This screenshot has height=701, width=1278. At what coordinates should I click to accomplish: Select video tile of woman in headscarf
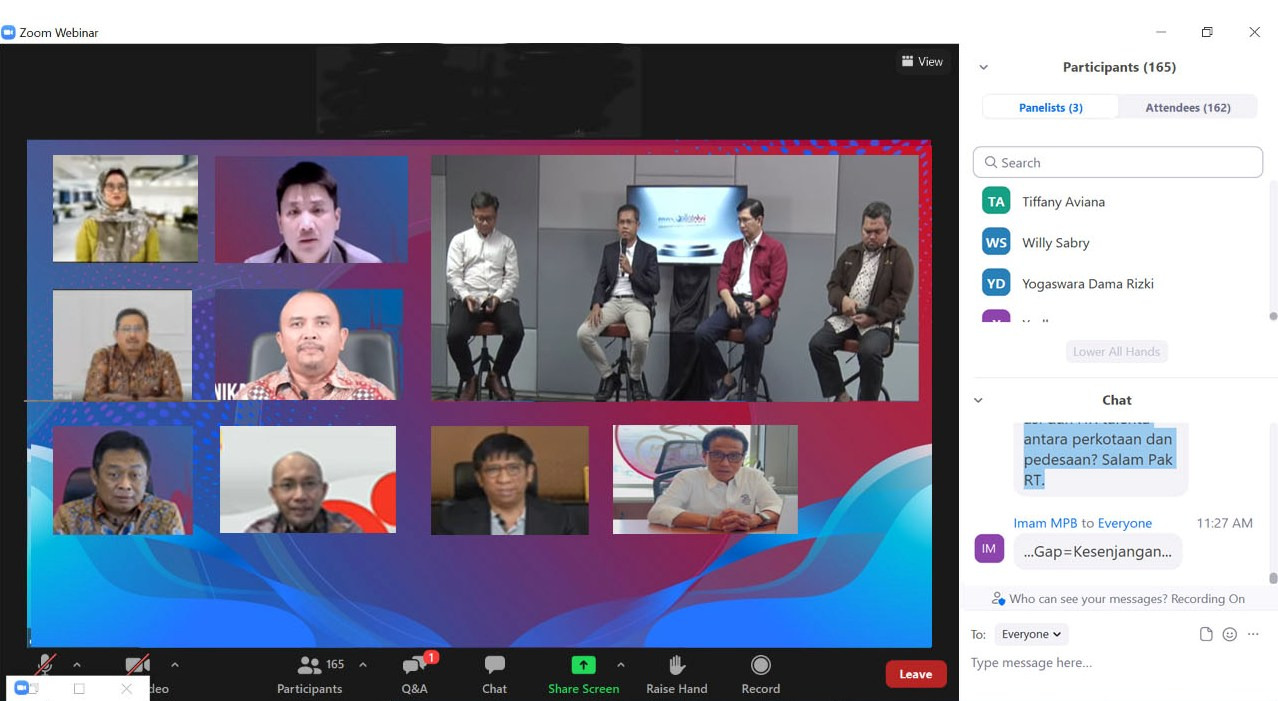(x=125, y=208)
